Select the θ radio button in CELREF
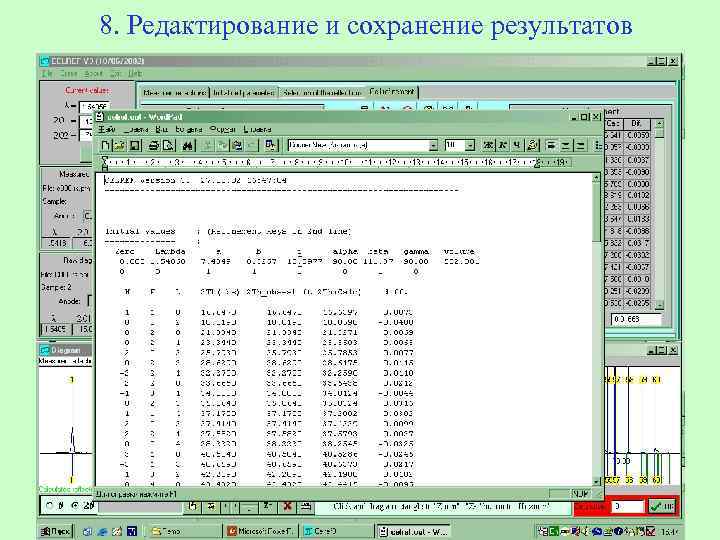 50,506
